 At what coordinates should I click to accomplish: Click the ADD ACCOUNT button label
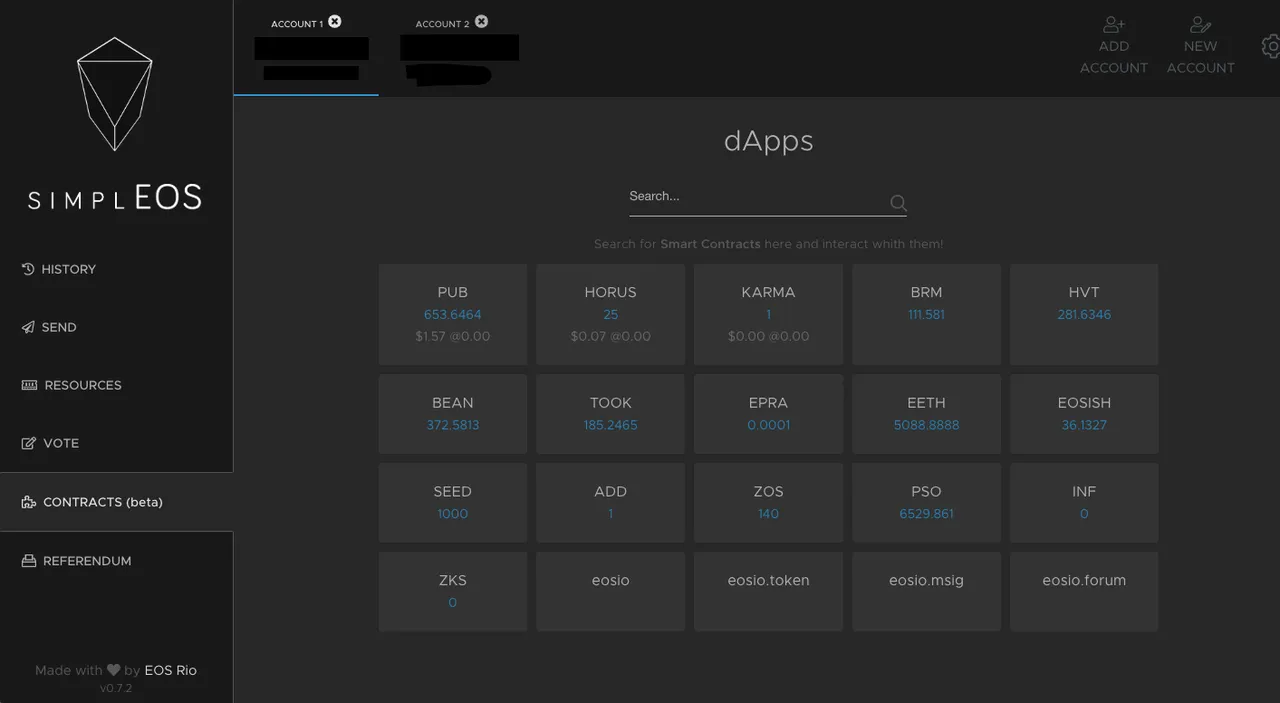click(1114, 57)
